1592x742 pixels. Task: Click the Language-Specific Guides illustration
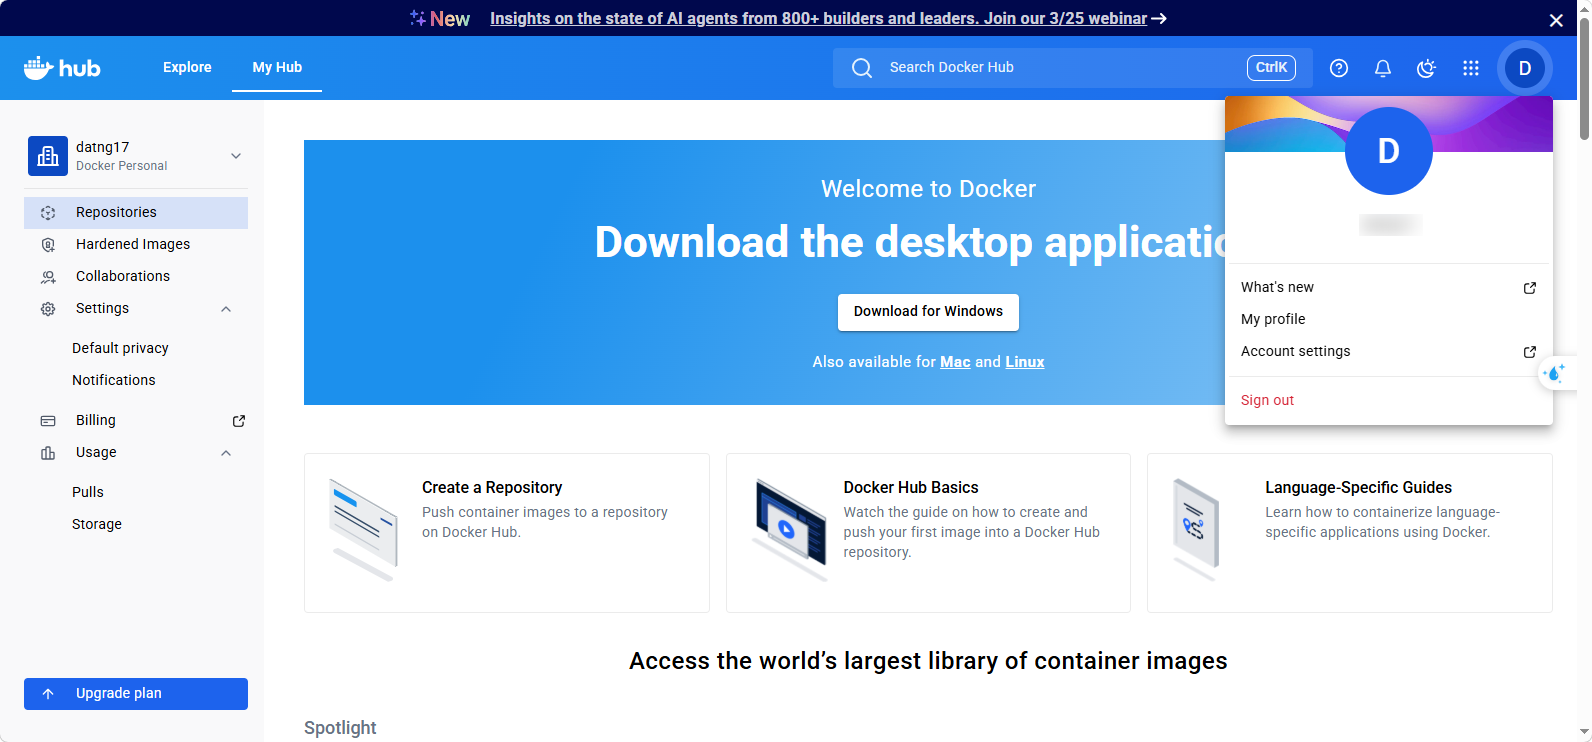coord(1197,529)
